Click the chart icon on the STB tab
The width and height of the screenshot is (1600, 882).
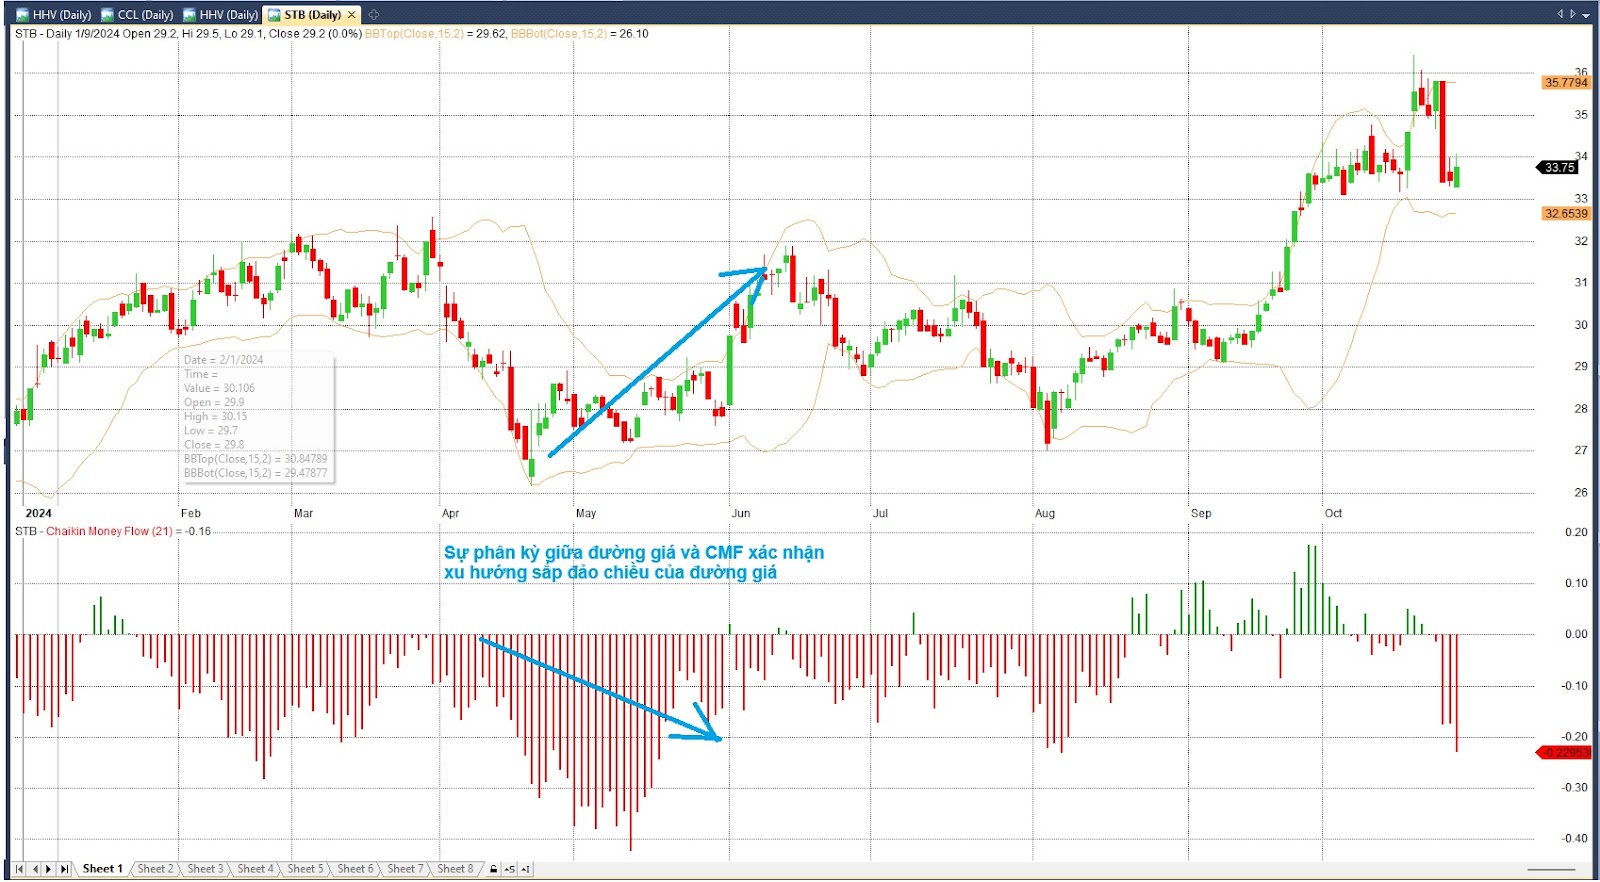(x=274, y=15)
